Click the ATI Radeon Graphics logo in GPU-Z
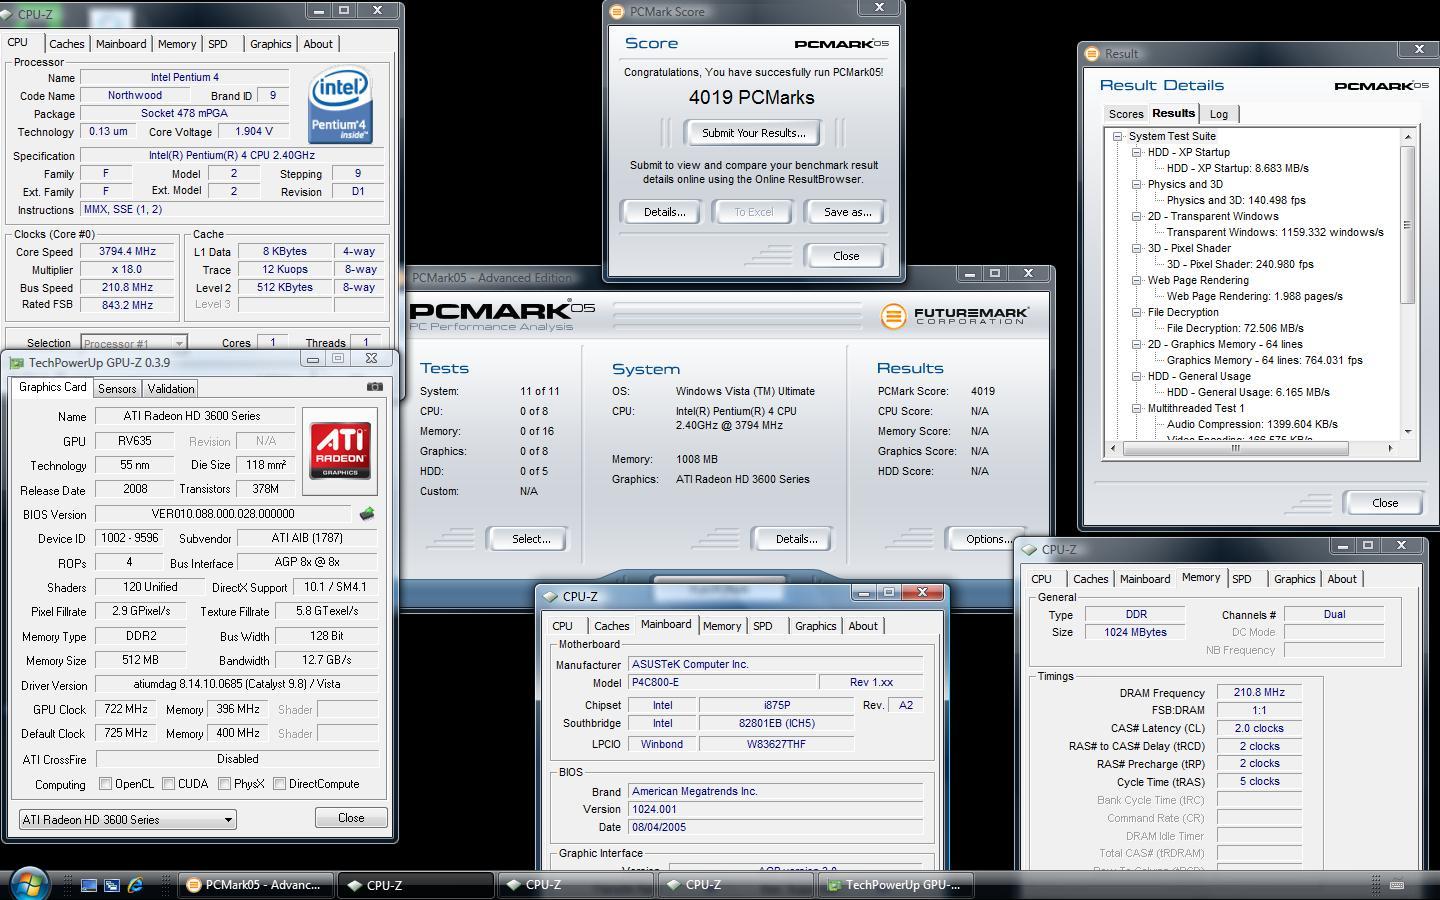The width and height of the screenshot is (1440, 900). tap(340, 450)
